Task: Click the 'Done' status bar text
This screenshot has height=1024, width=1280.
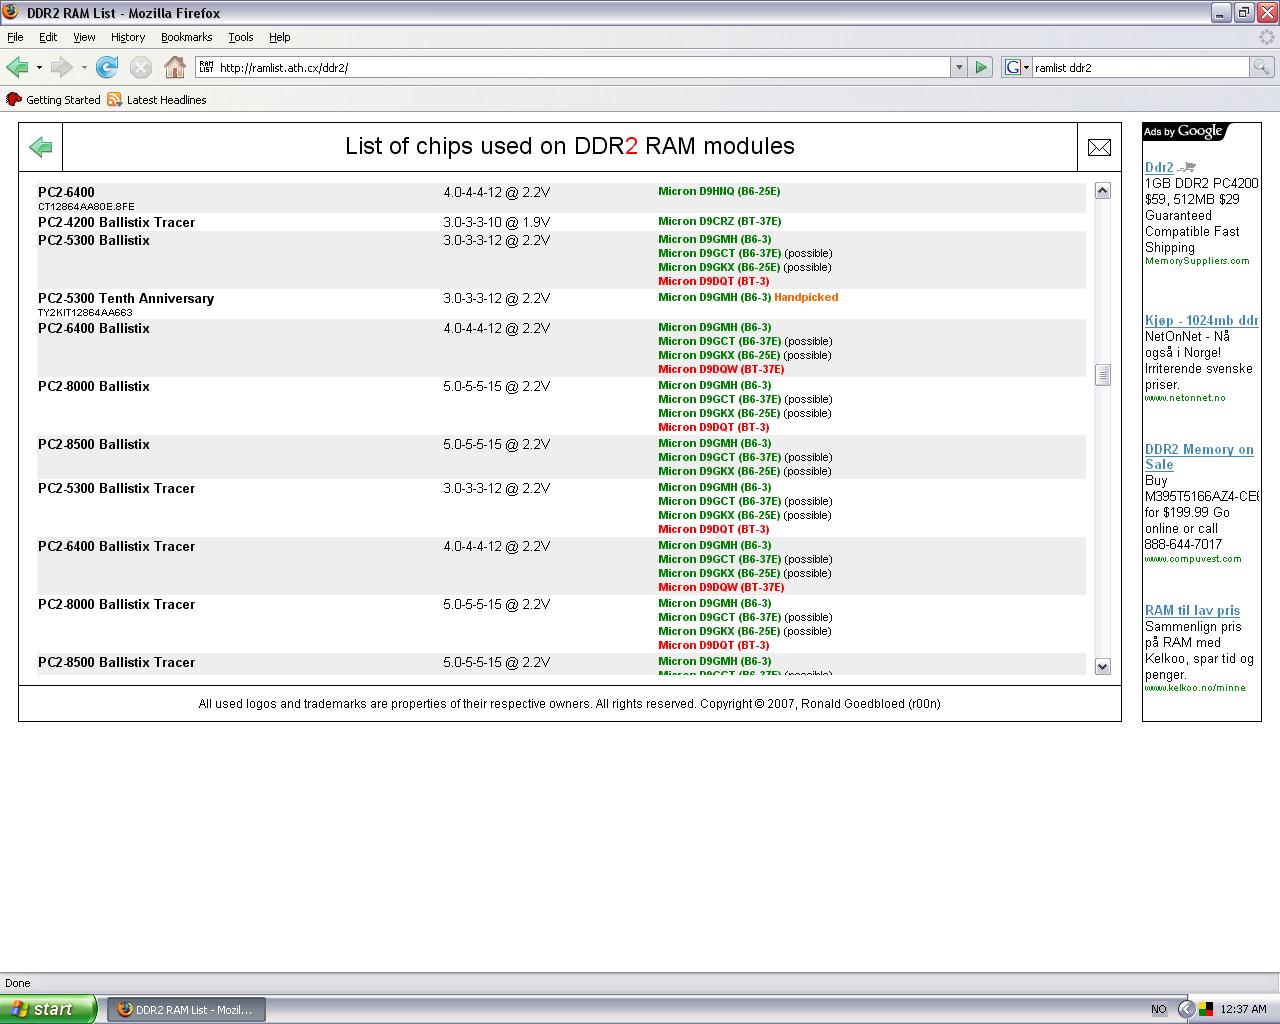Action: [x=18, y=983]
